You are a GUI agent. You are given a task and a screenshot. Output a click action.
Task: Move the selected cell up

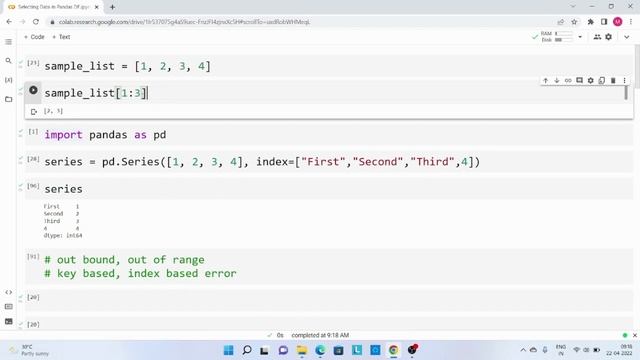pos(545,80)
